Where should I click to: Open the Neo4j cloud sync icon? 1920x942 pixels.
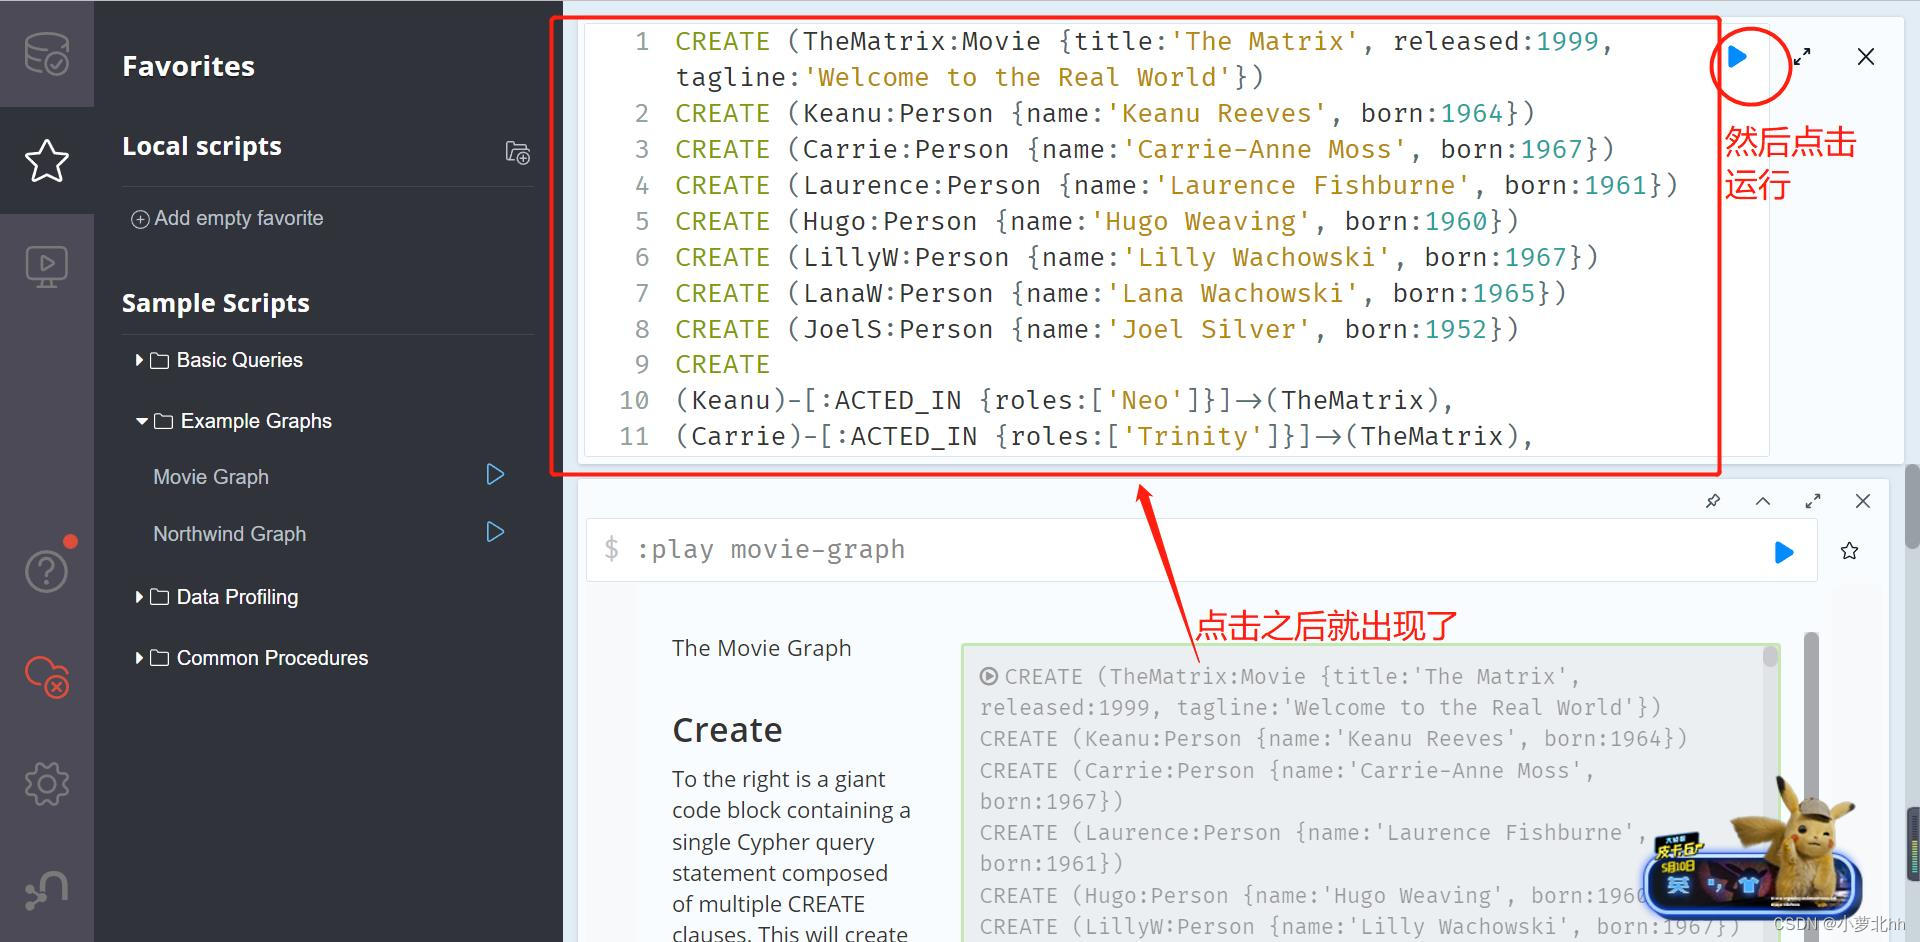coord(46,677)
